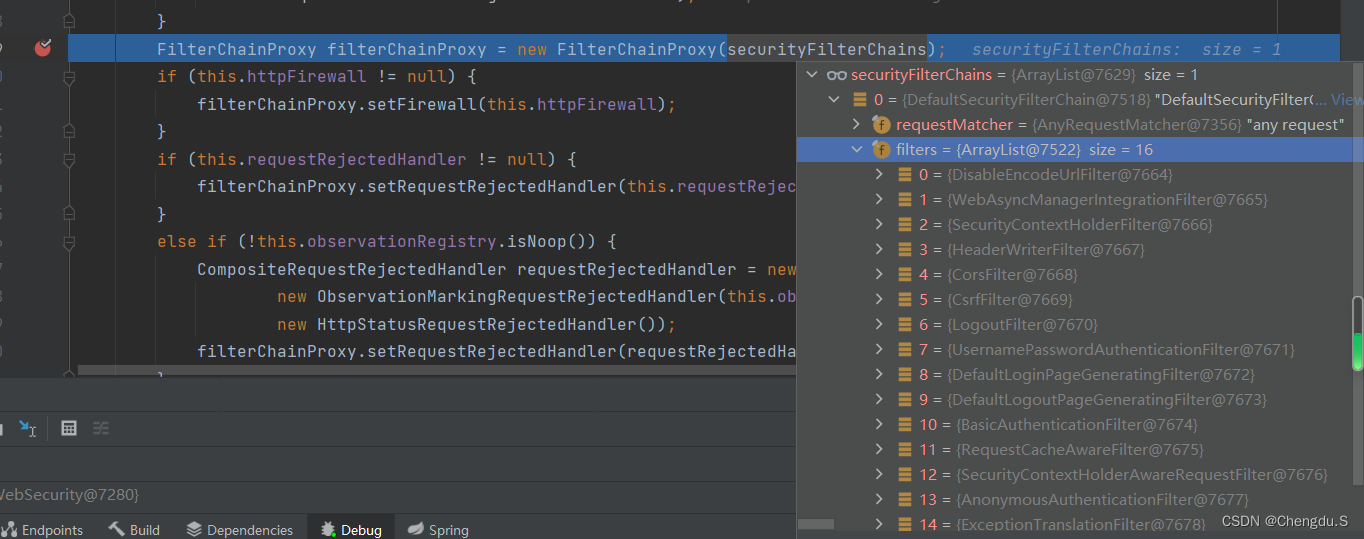This screenshot has height=539, width=1364.
Task: Click the editor's horizontal scrollbar
Action: coord(437,371)
